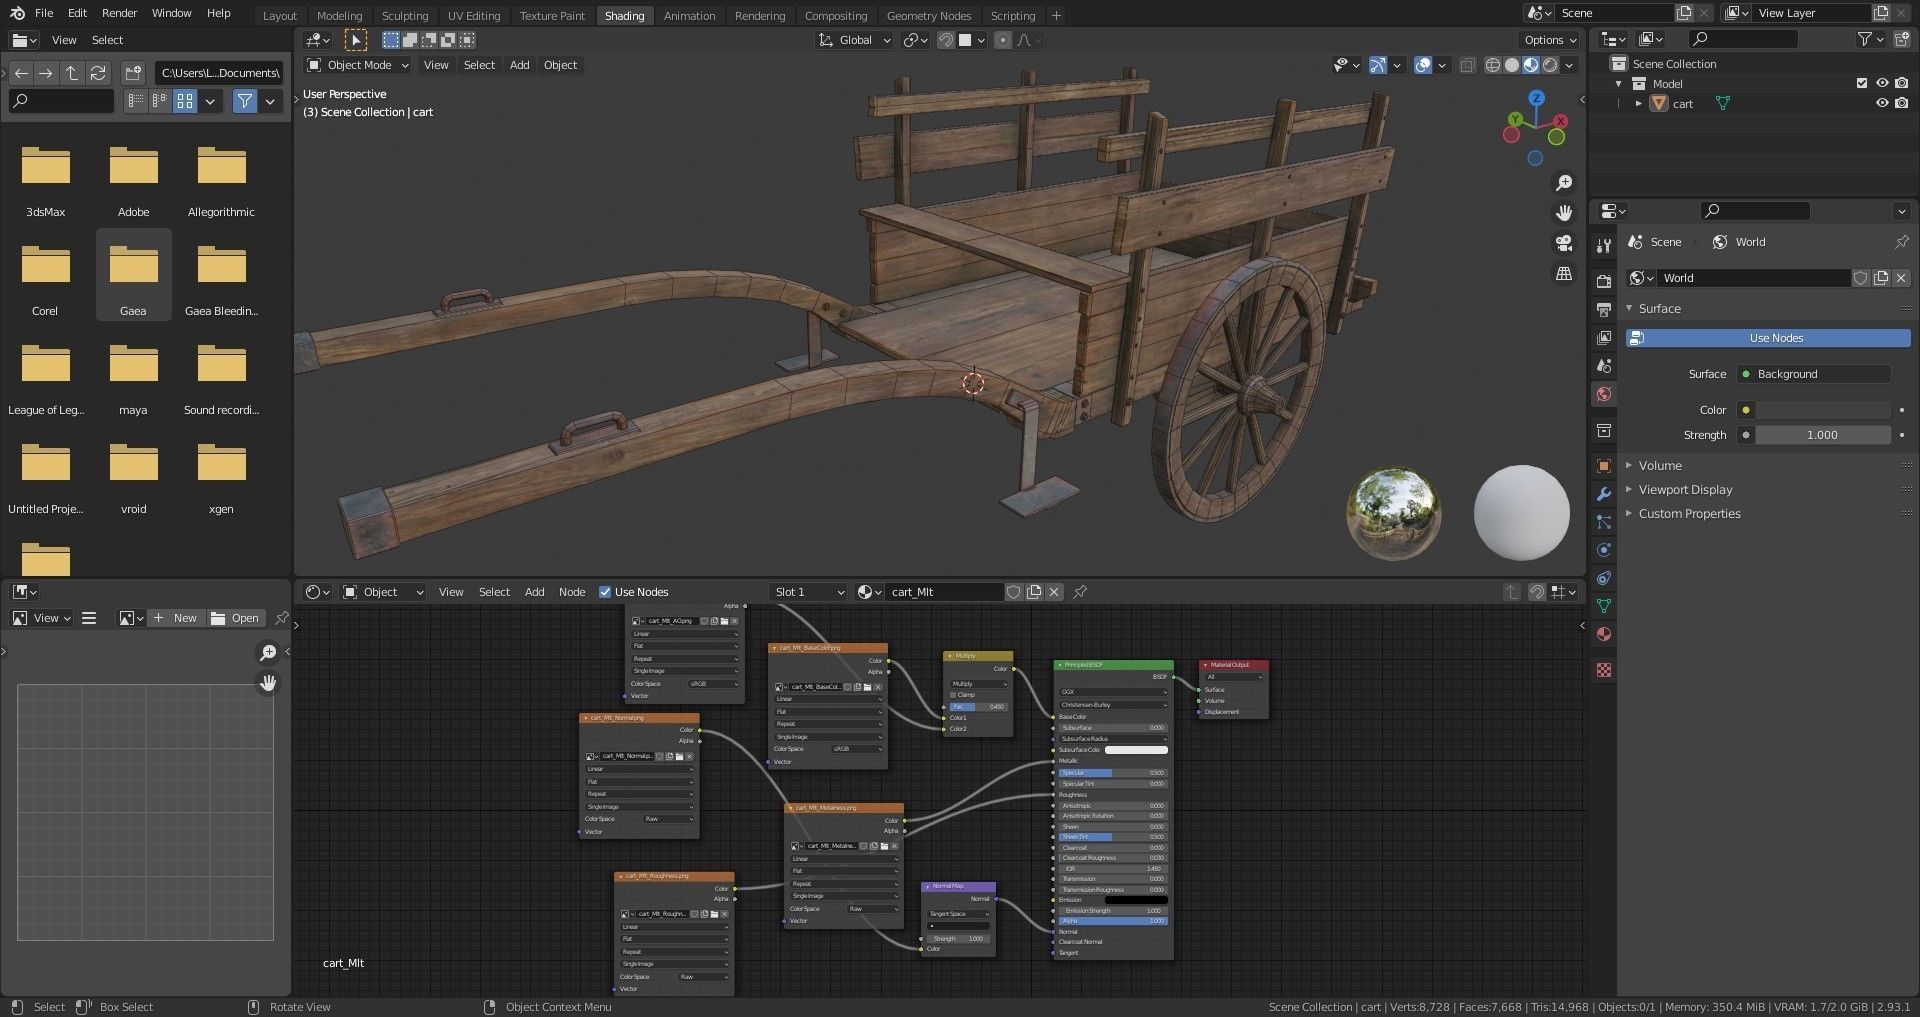The width and height of the screenshot is (1920, 1017).
Task: Open the World properties tab icon
Action: click(1604, 394)
